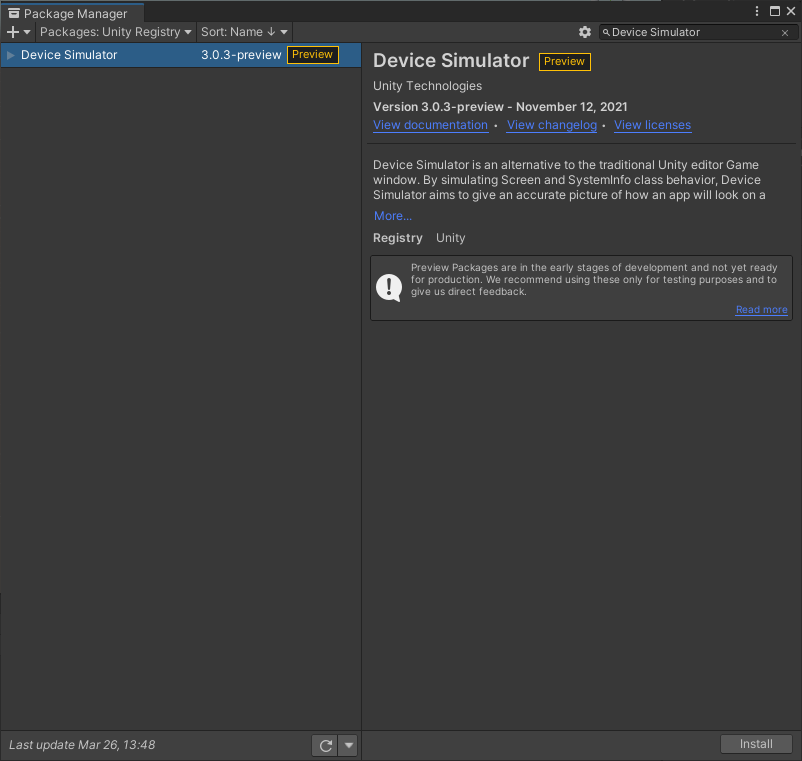Click the Version 3.0.3-preview - November 12, 2021 text
Viewport: 802px width, 761px height.
click(500, 107)
